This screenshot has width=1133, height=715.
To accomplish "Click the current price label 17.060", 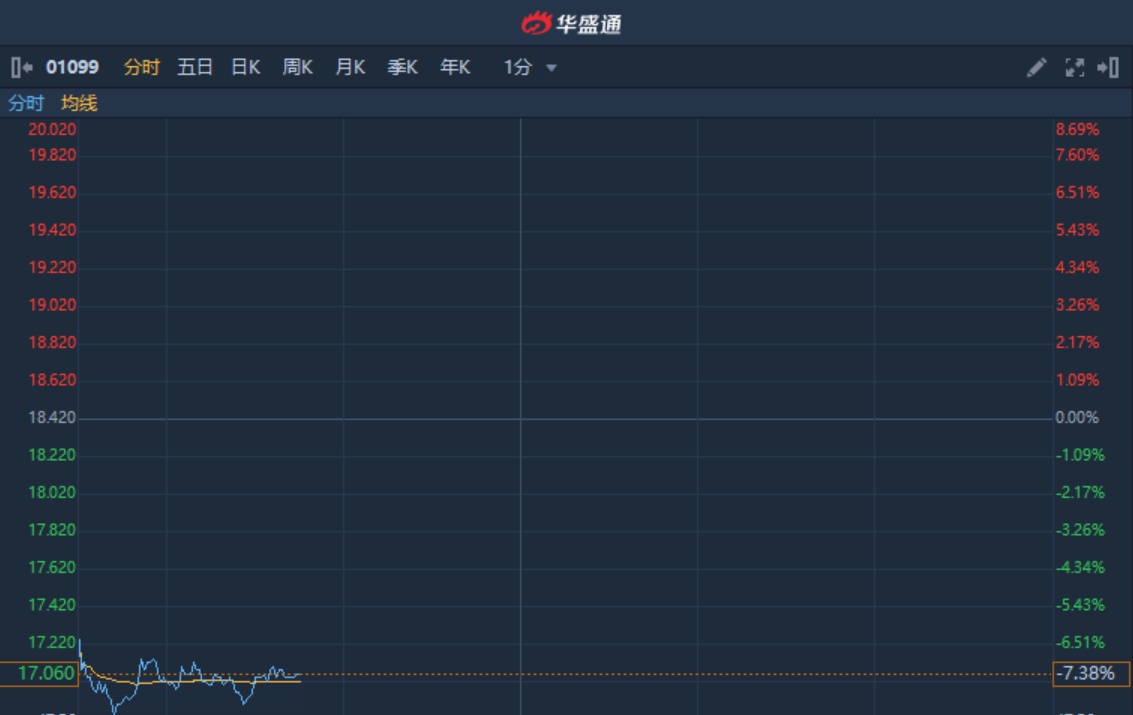I will pos(46,673).
